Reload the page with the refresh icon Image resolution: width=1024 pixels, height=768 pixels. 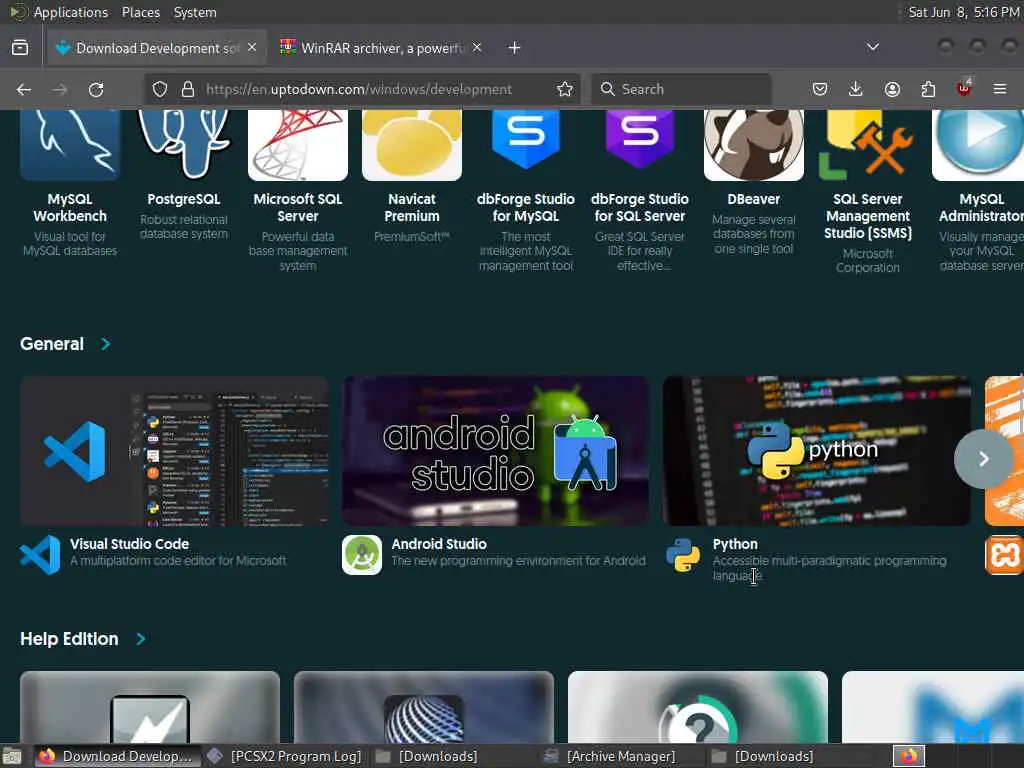click(96, 89)
